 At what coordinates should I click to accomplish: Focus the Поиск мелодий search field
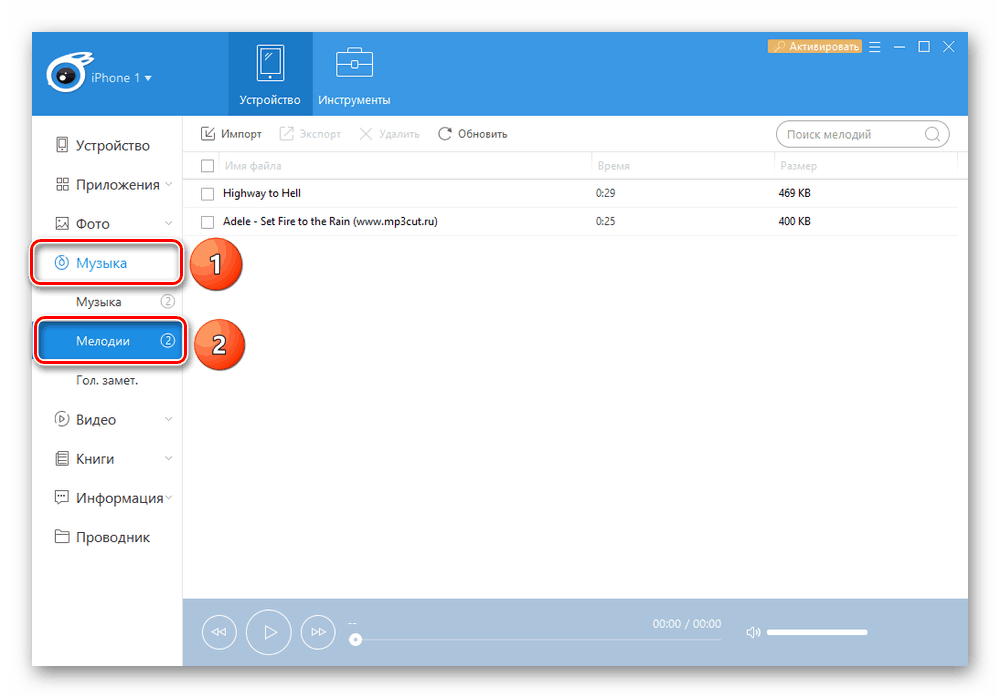[862, 135]
